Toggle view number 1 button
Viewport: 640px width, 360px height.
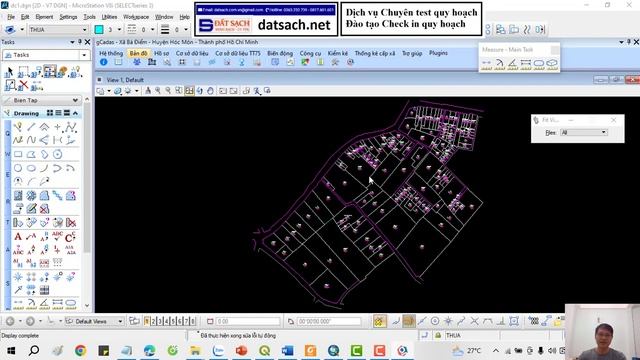[147, 322]
